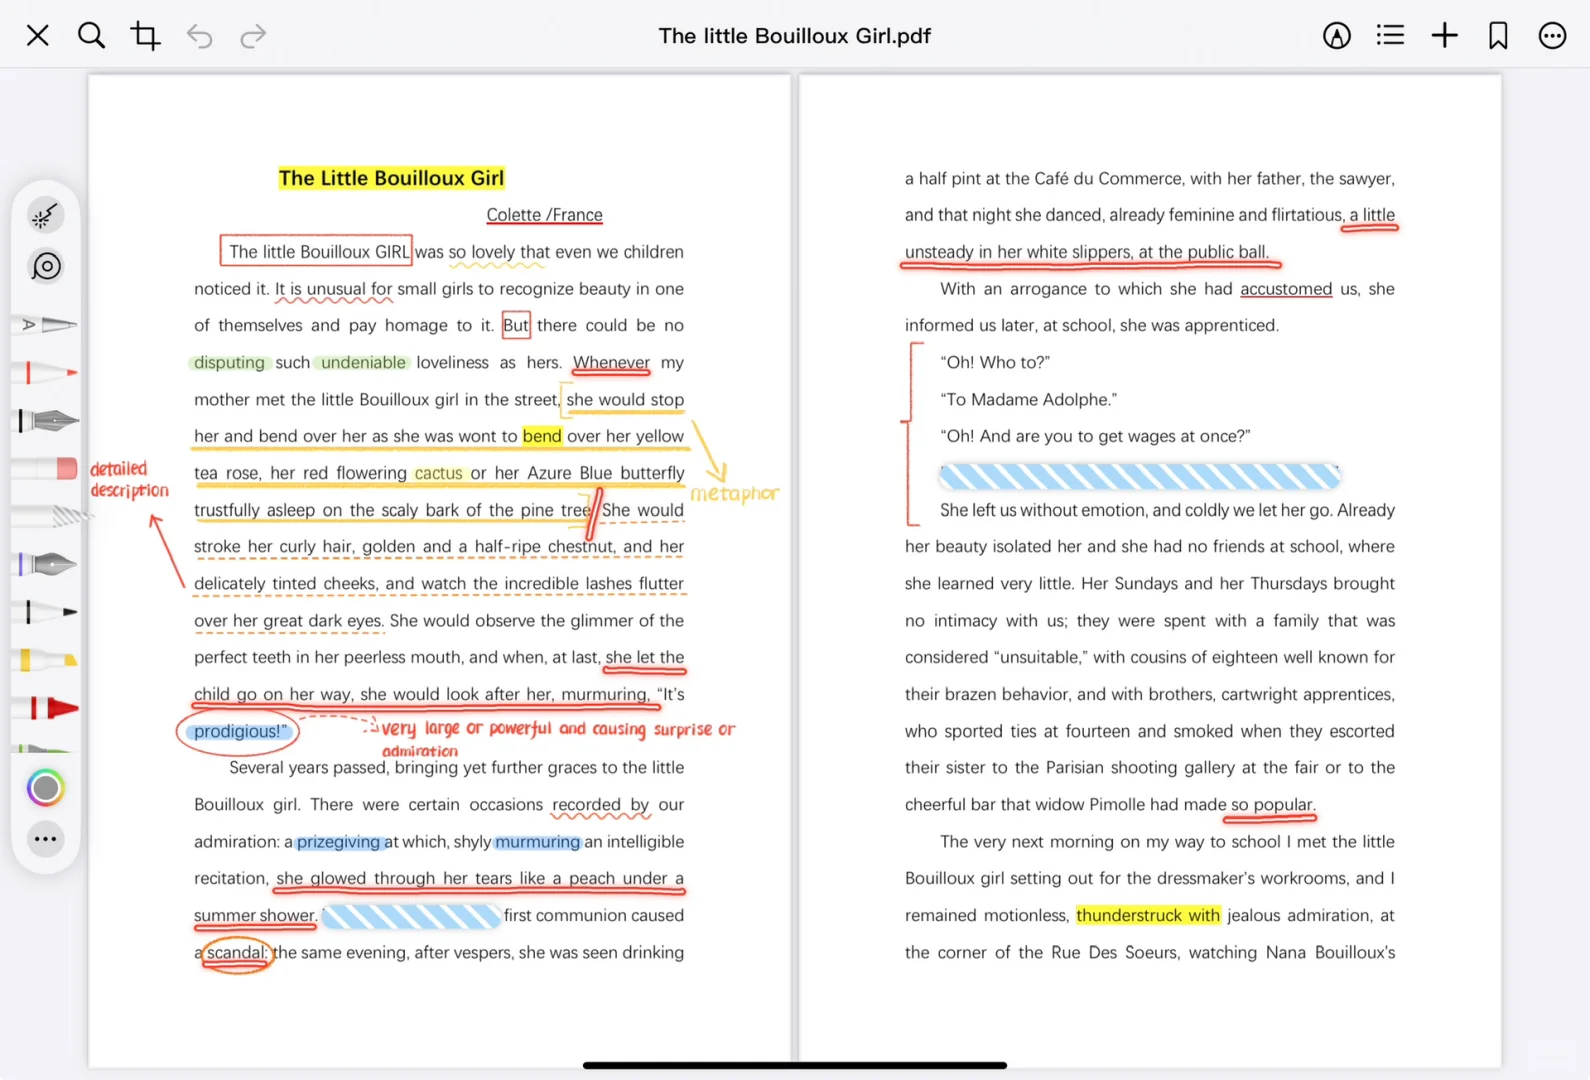Click the highlighted heading 'The Little Bouilloux Girl'
Image resolution: width=1590 pixels, height=1080 pixels.
pos(391,178)
